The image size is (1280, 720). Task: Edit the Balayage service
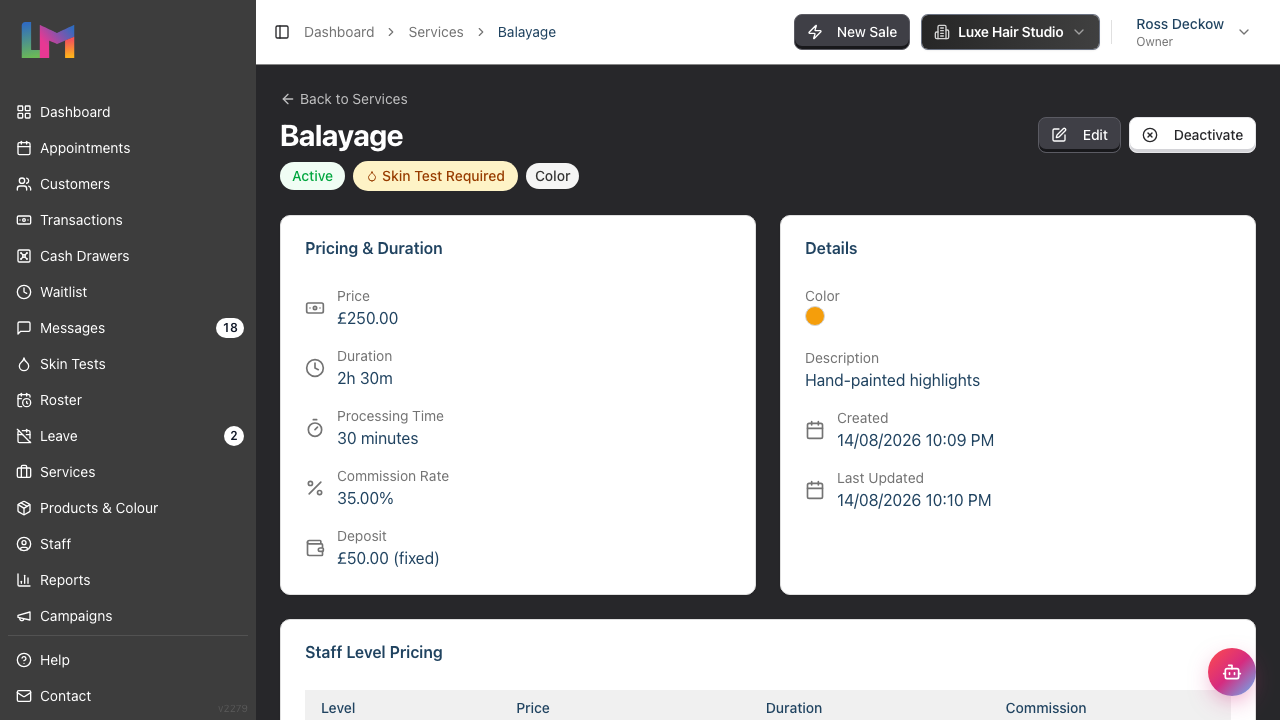(1079, 135)
